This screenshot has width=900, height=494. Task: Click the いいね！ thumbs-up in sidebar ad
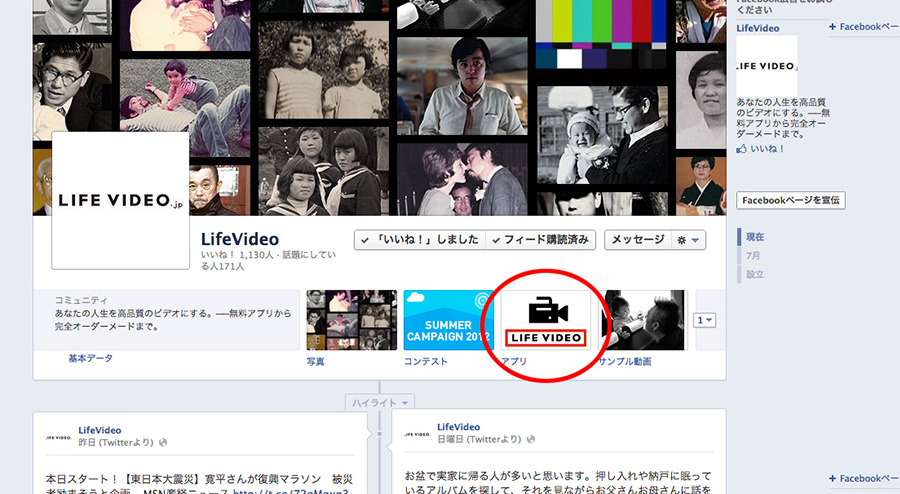click(x=761, y=149)
